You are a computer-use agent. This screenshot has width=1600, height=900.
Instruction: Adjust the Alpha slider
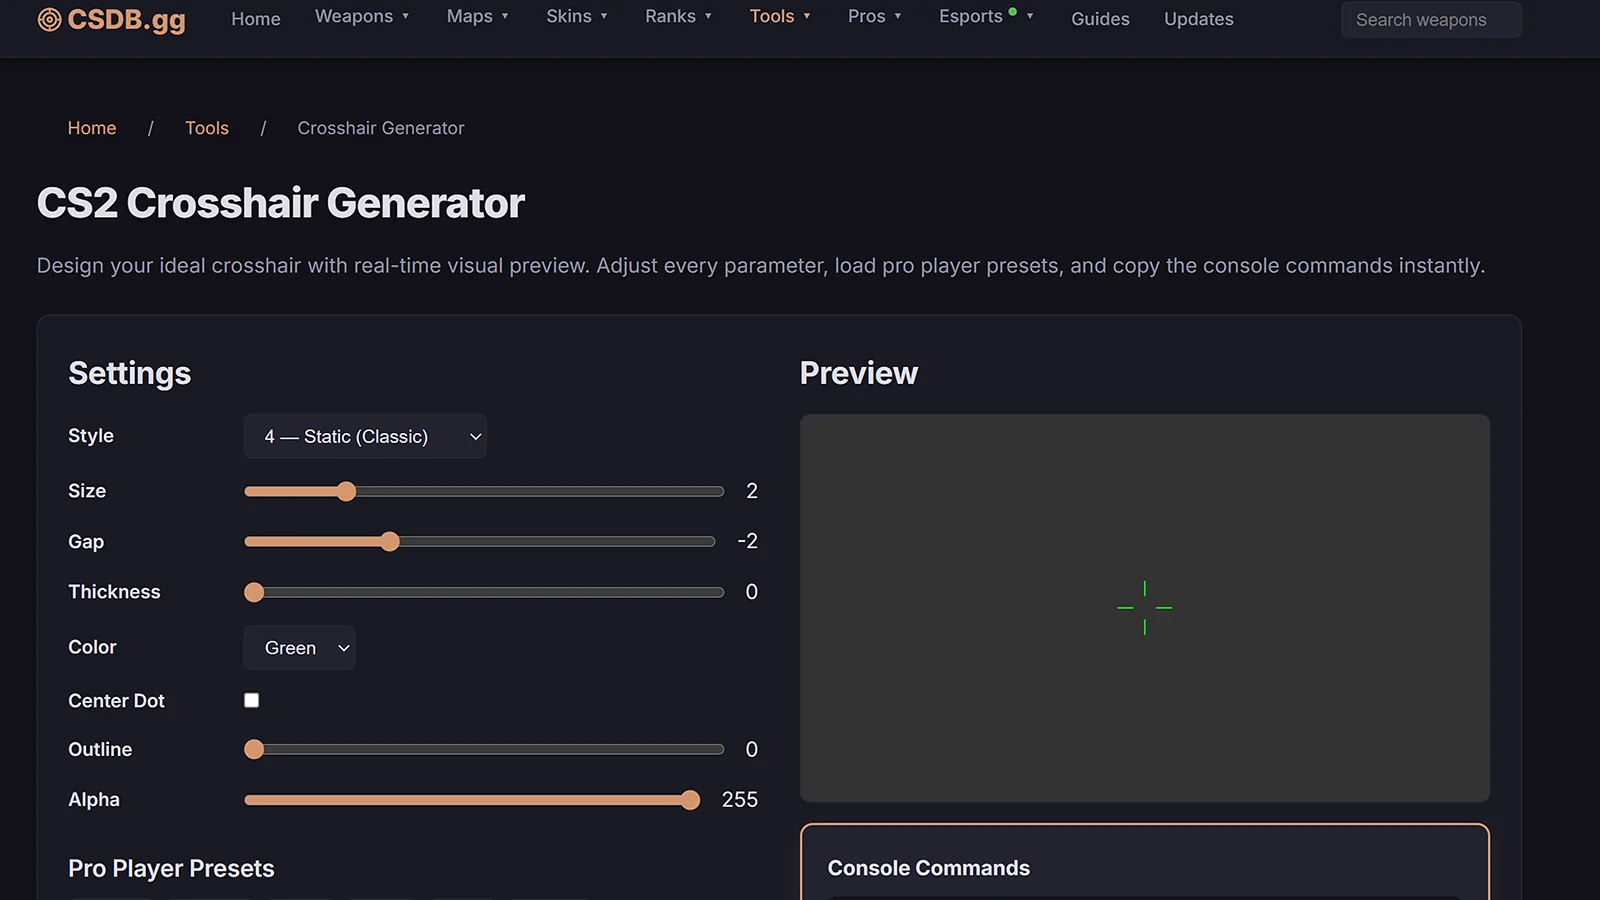point(472,800)
